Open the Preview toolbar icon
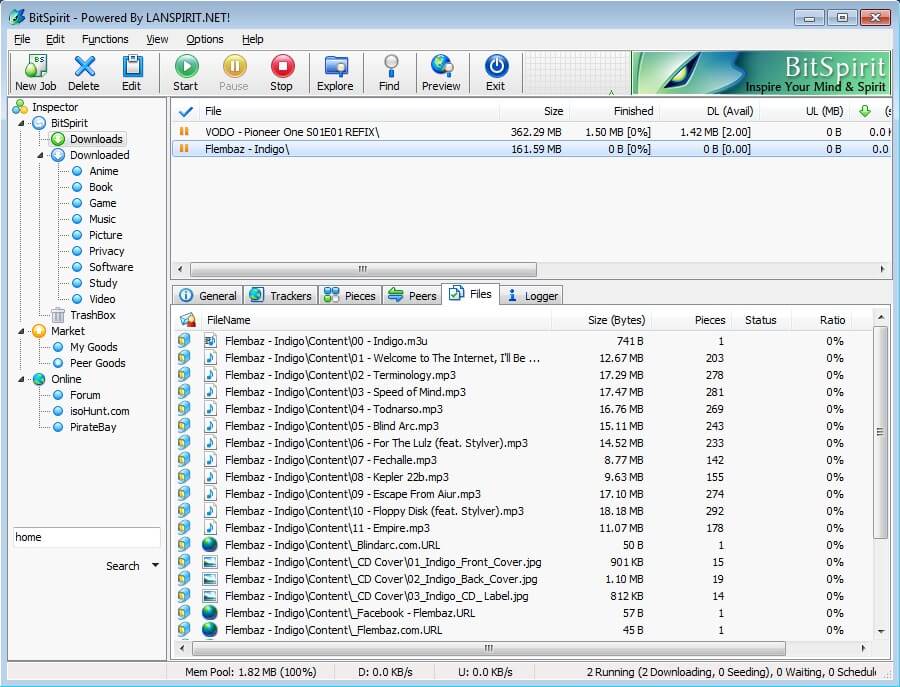900x687 pixels. point(441,67)
